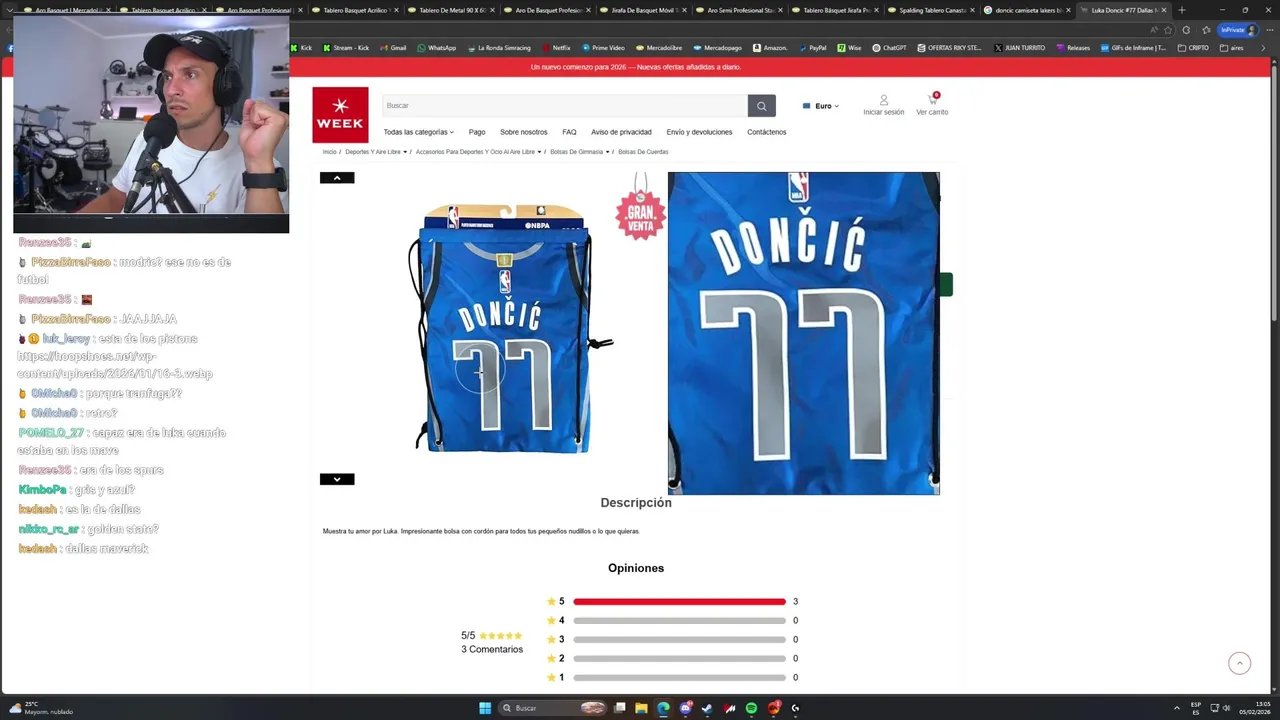The height and width of the screenshot is (720, 1280).
Task: Open the Envío y devoluciones menu item
Action: (x=699, y=132)
